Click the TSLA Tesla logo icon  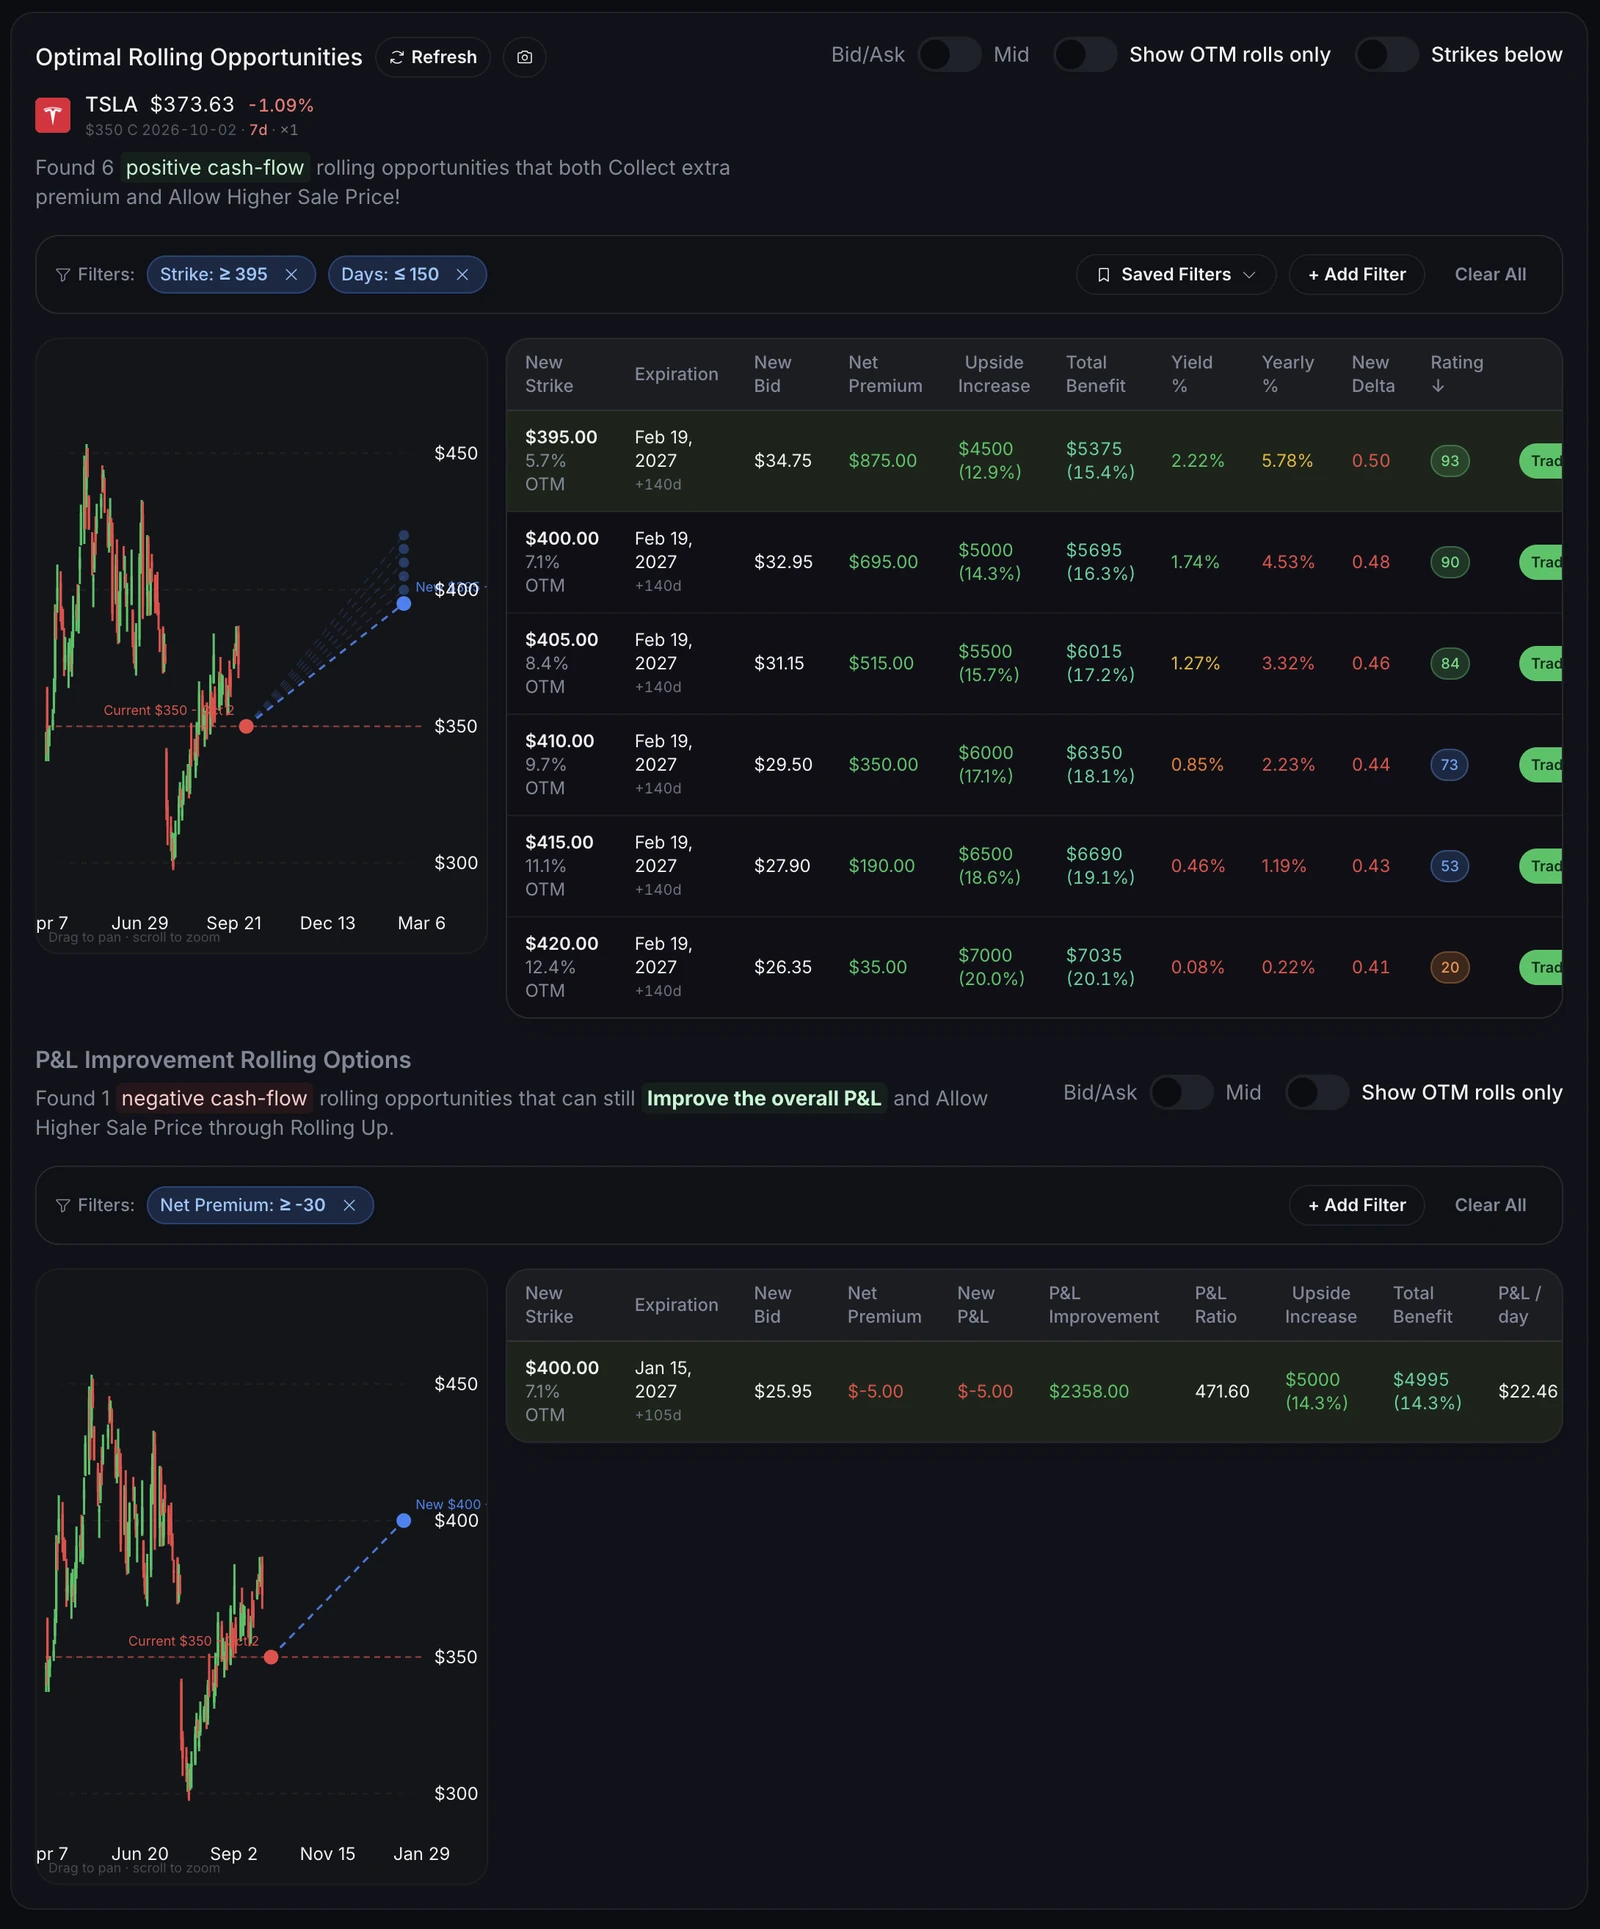[53, 115]
